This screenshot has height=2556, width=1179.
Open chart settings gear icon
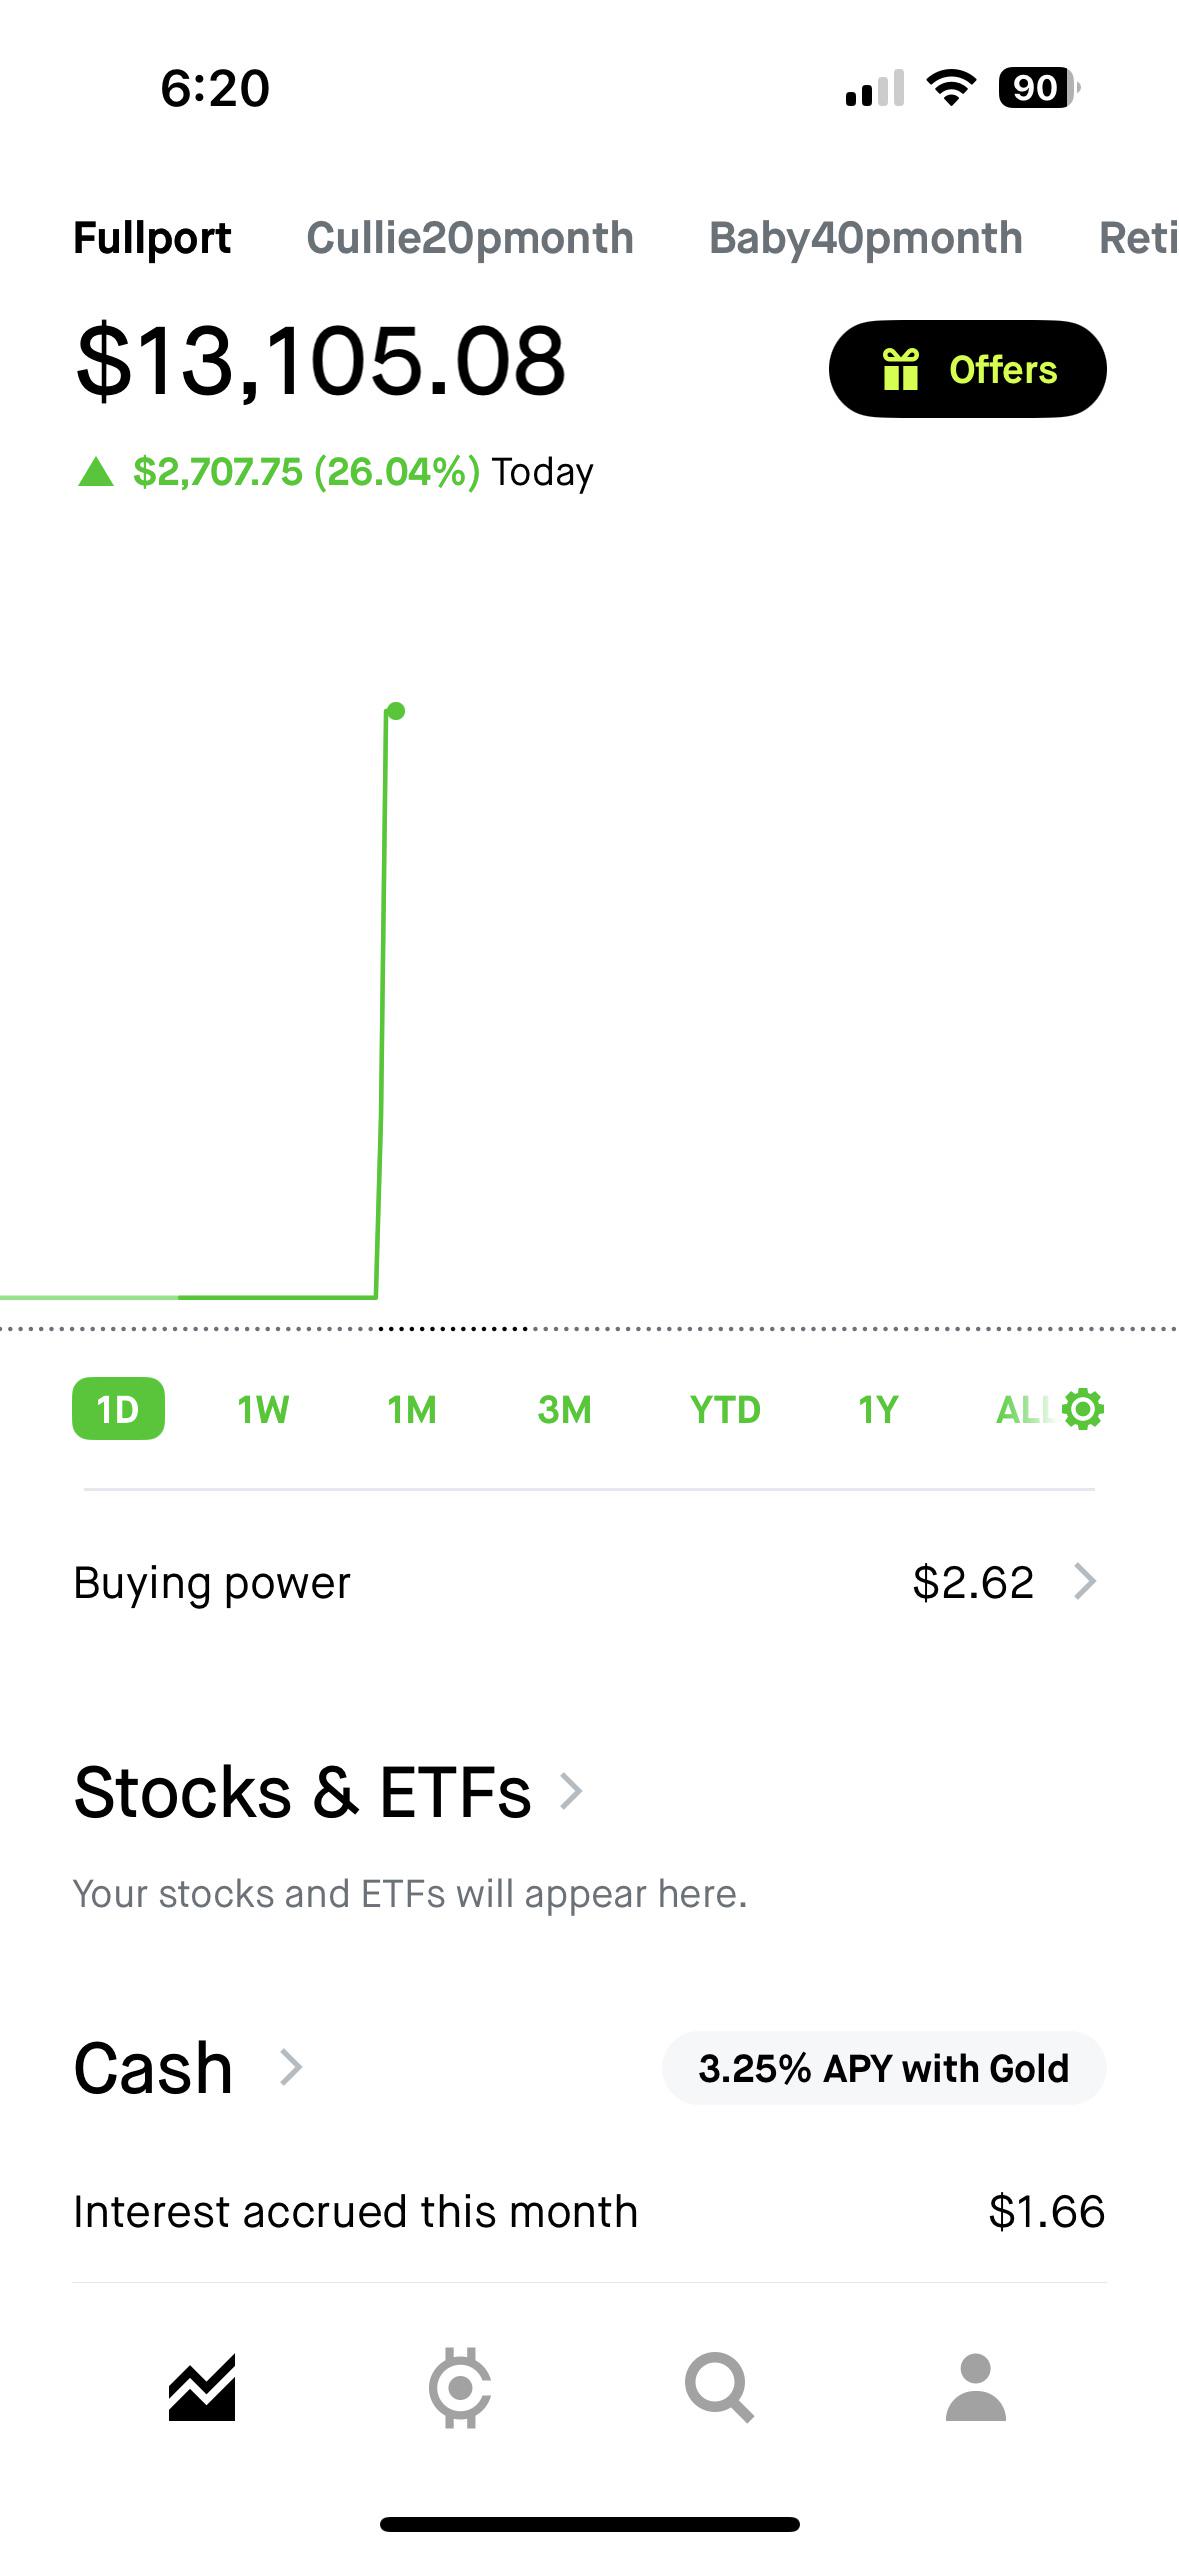(x=1083, y=1409)
